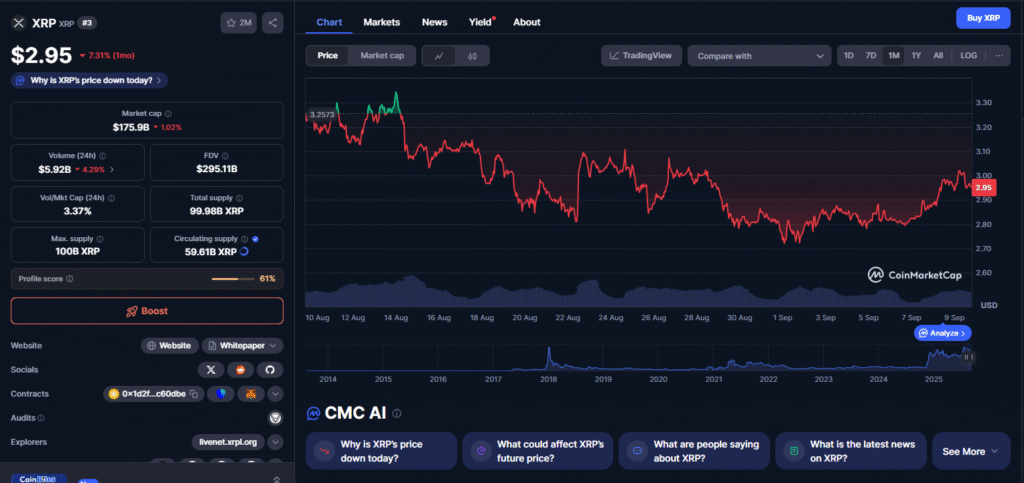This screenshot has width=1024, height=483.
Task: Expand See More AI questions
Action: [x=971, y=451]
